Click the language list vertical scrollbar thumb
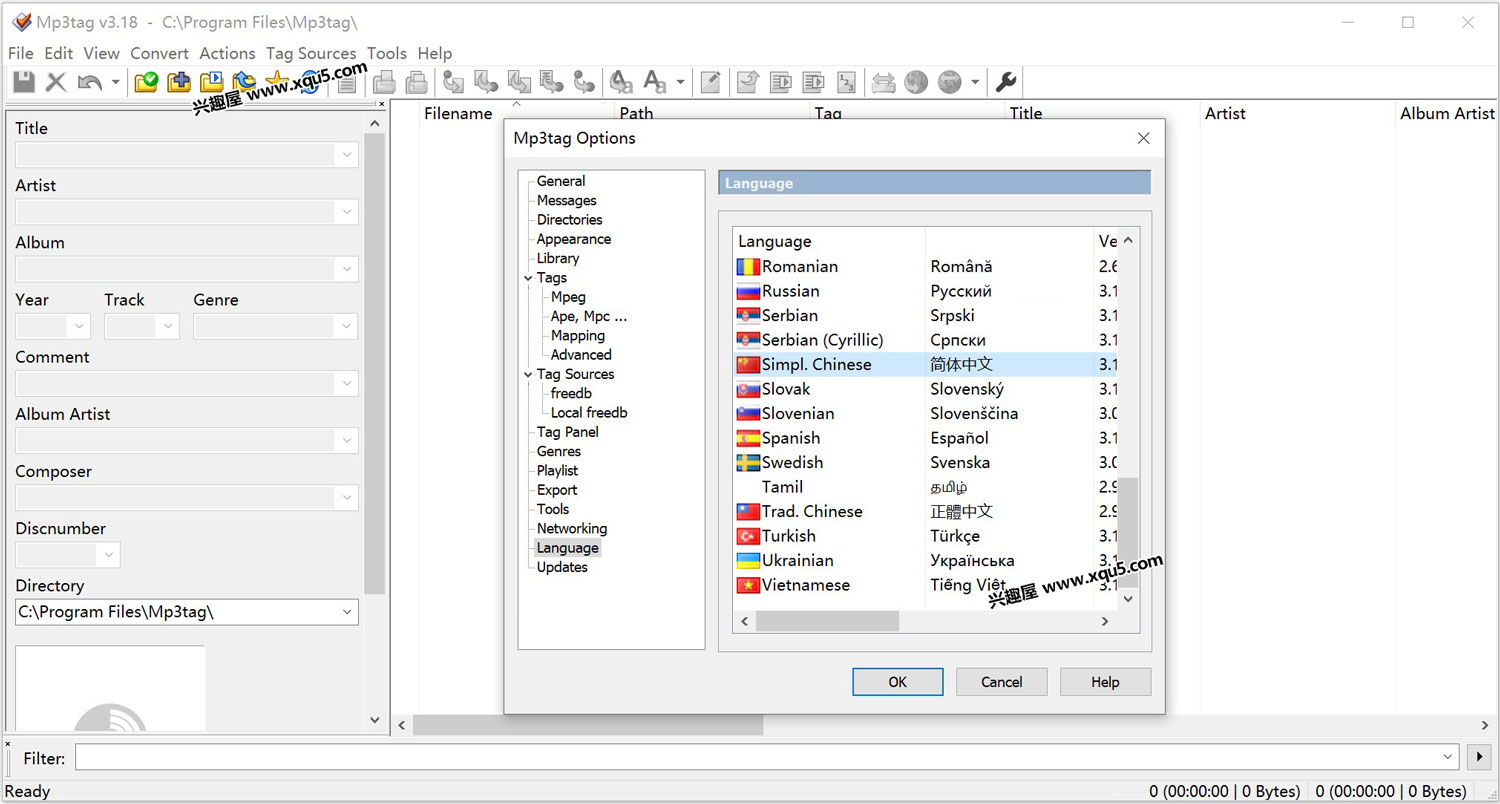The image size is (1500, 804). [1128, 531]
